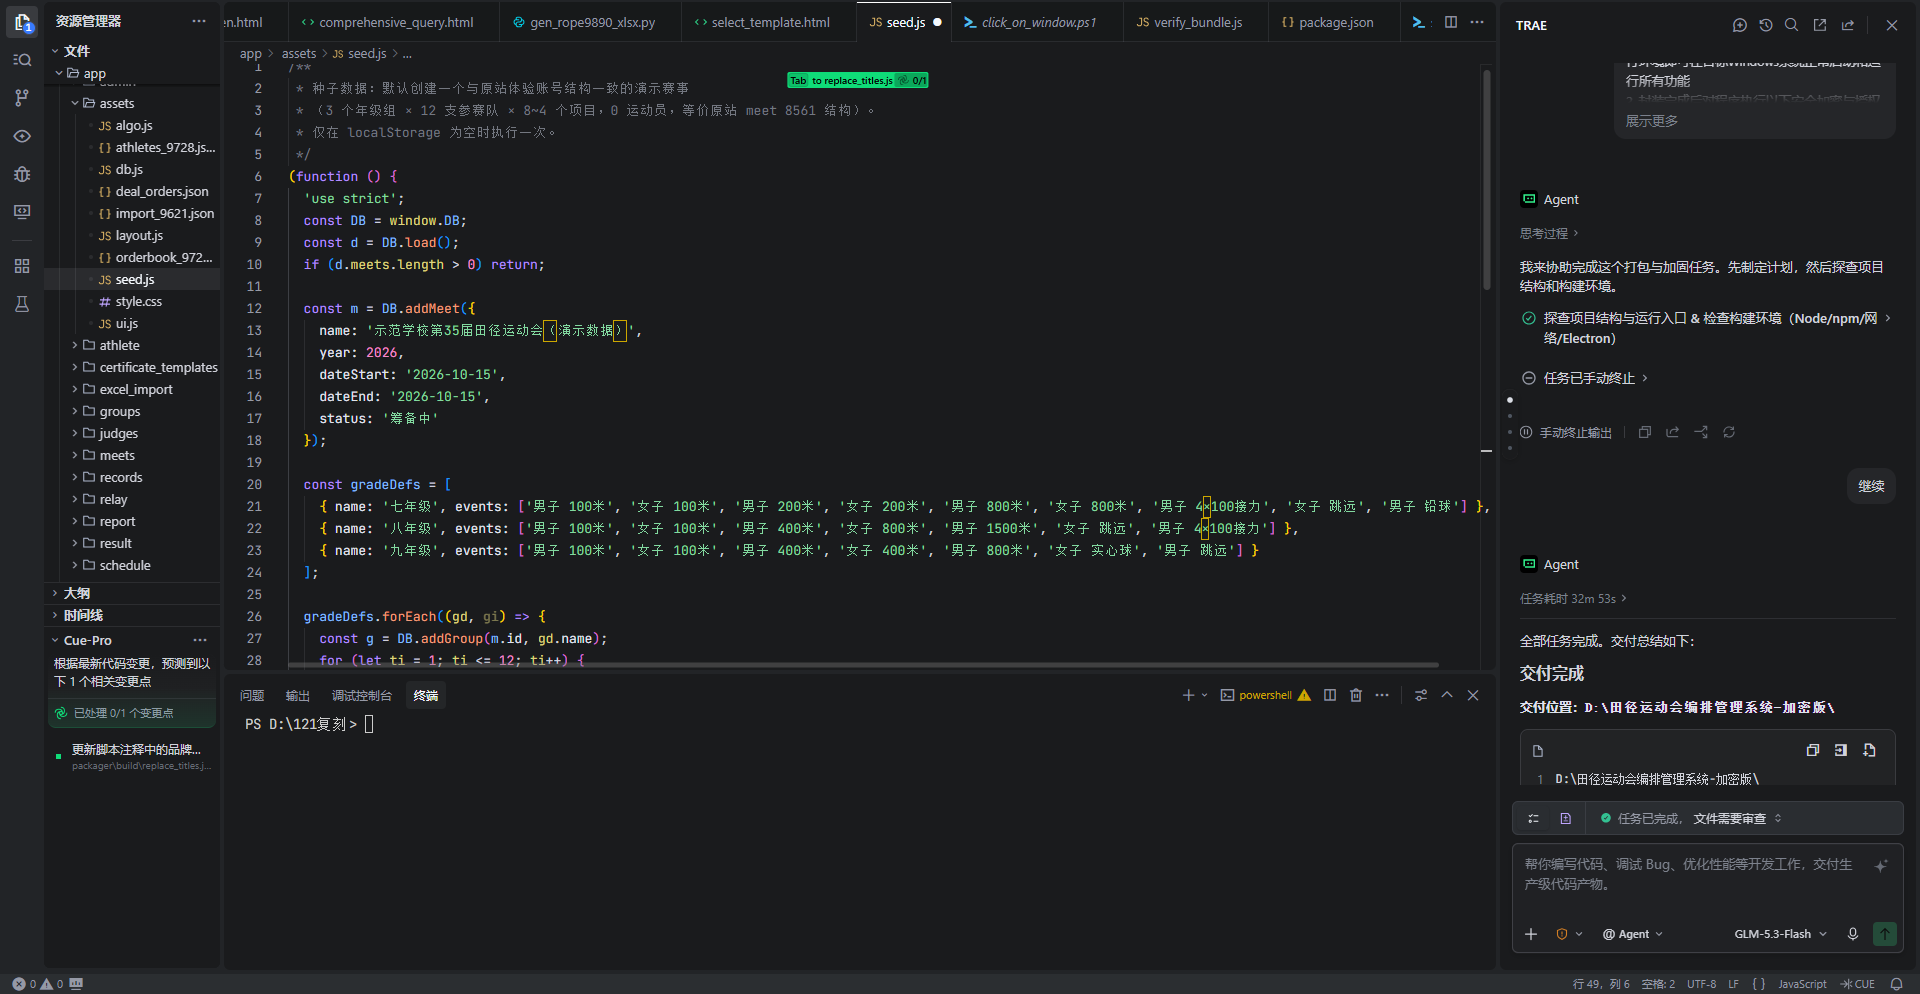Viewport: 1920px width, 994px height.
Task: Click the UTF-8 encoding in status bar
Action: pos(1702,984)
